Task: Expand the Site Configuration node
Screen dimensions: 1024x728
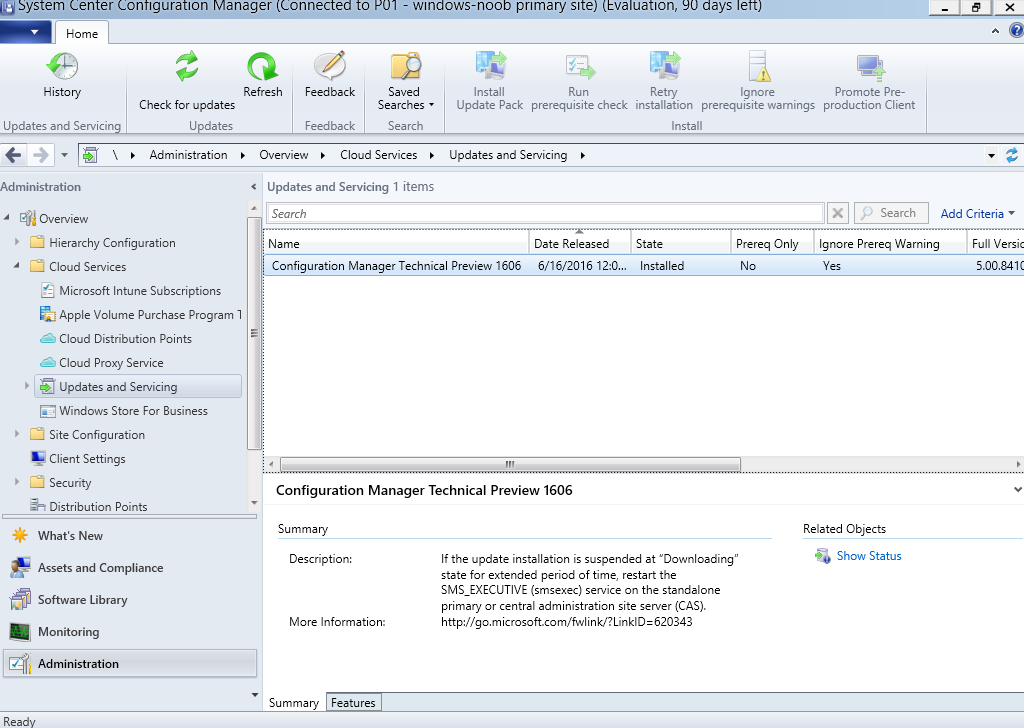Action: tap(17, 434)
